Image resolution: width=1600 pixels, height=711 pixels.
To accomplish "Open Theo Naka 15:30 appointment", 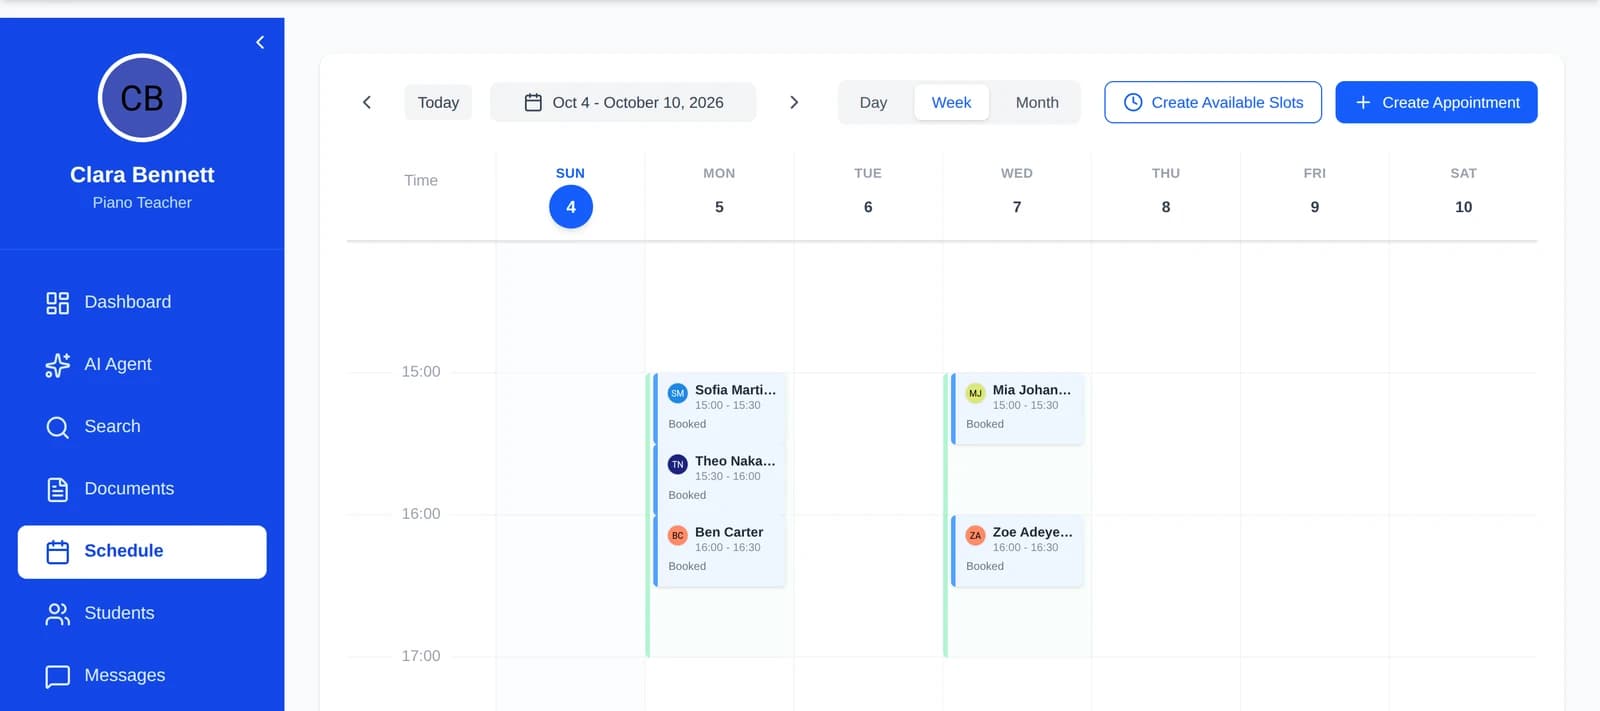I will [x=720, y=479].
